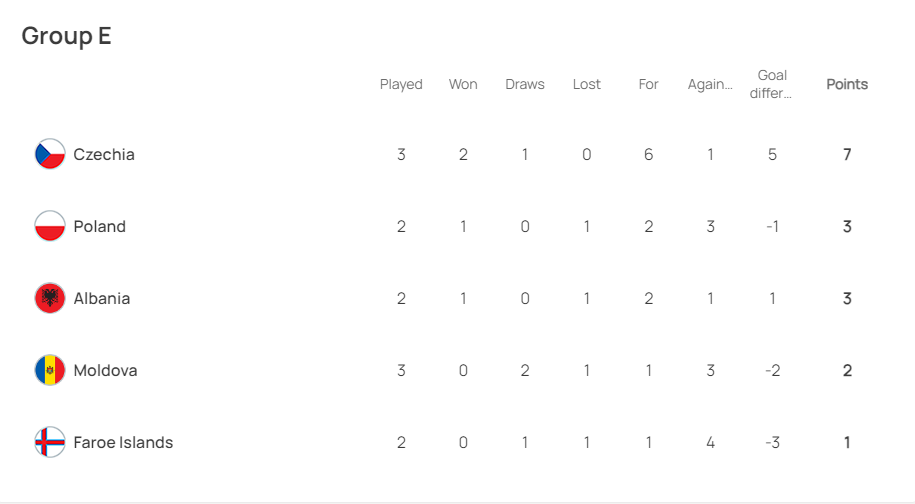
Task: Click the truncated Goal difference header
Action: tap(771, 84)
